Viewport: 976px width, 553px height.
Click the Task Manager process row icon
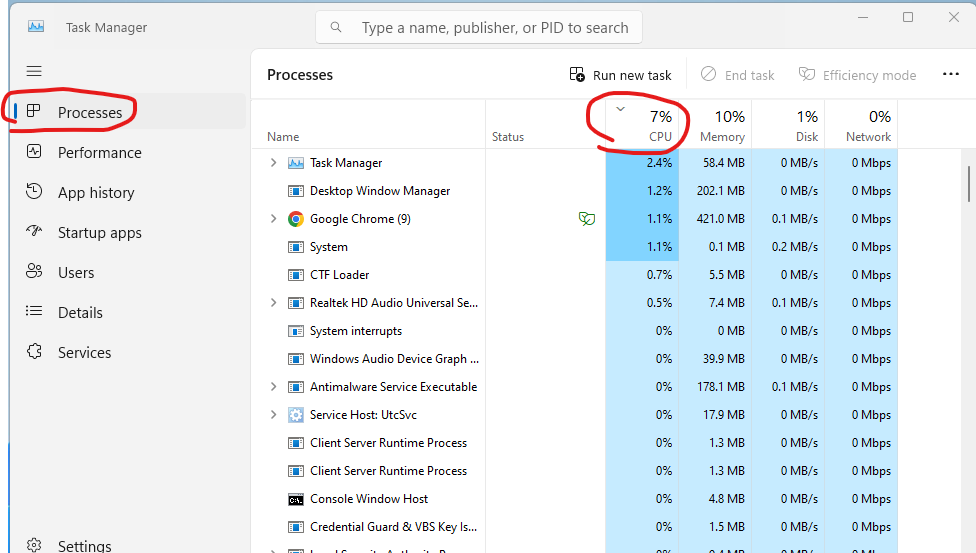coord(296,163)
